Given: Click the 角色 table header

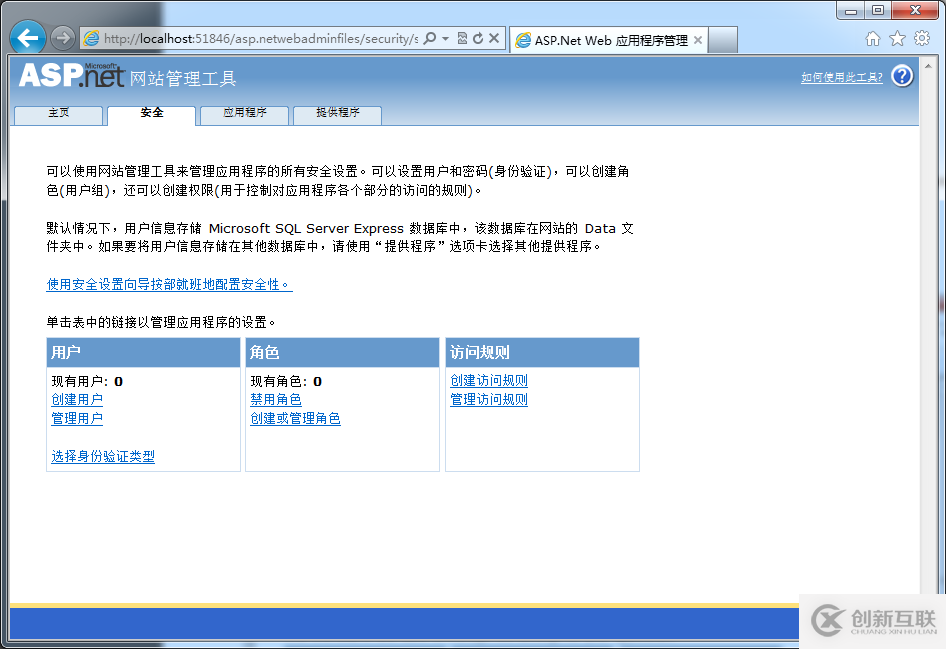Looking at the screenshot, I should coord(343,352).
